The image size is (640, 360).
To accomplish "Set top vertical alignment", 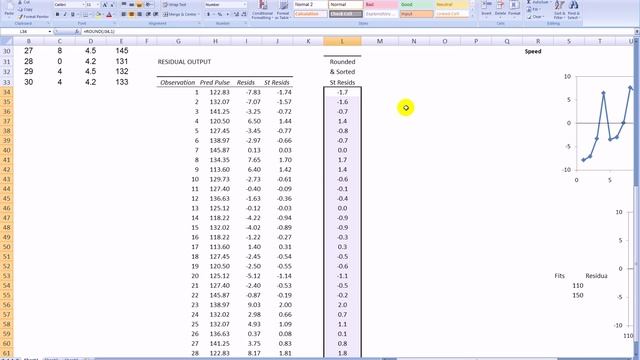I will (124, 4).
